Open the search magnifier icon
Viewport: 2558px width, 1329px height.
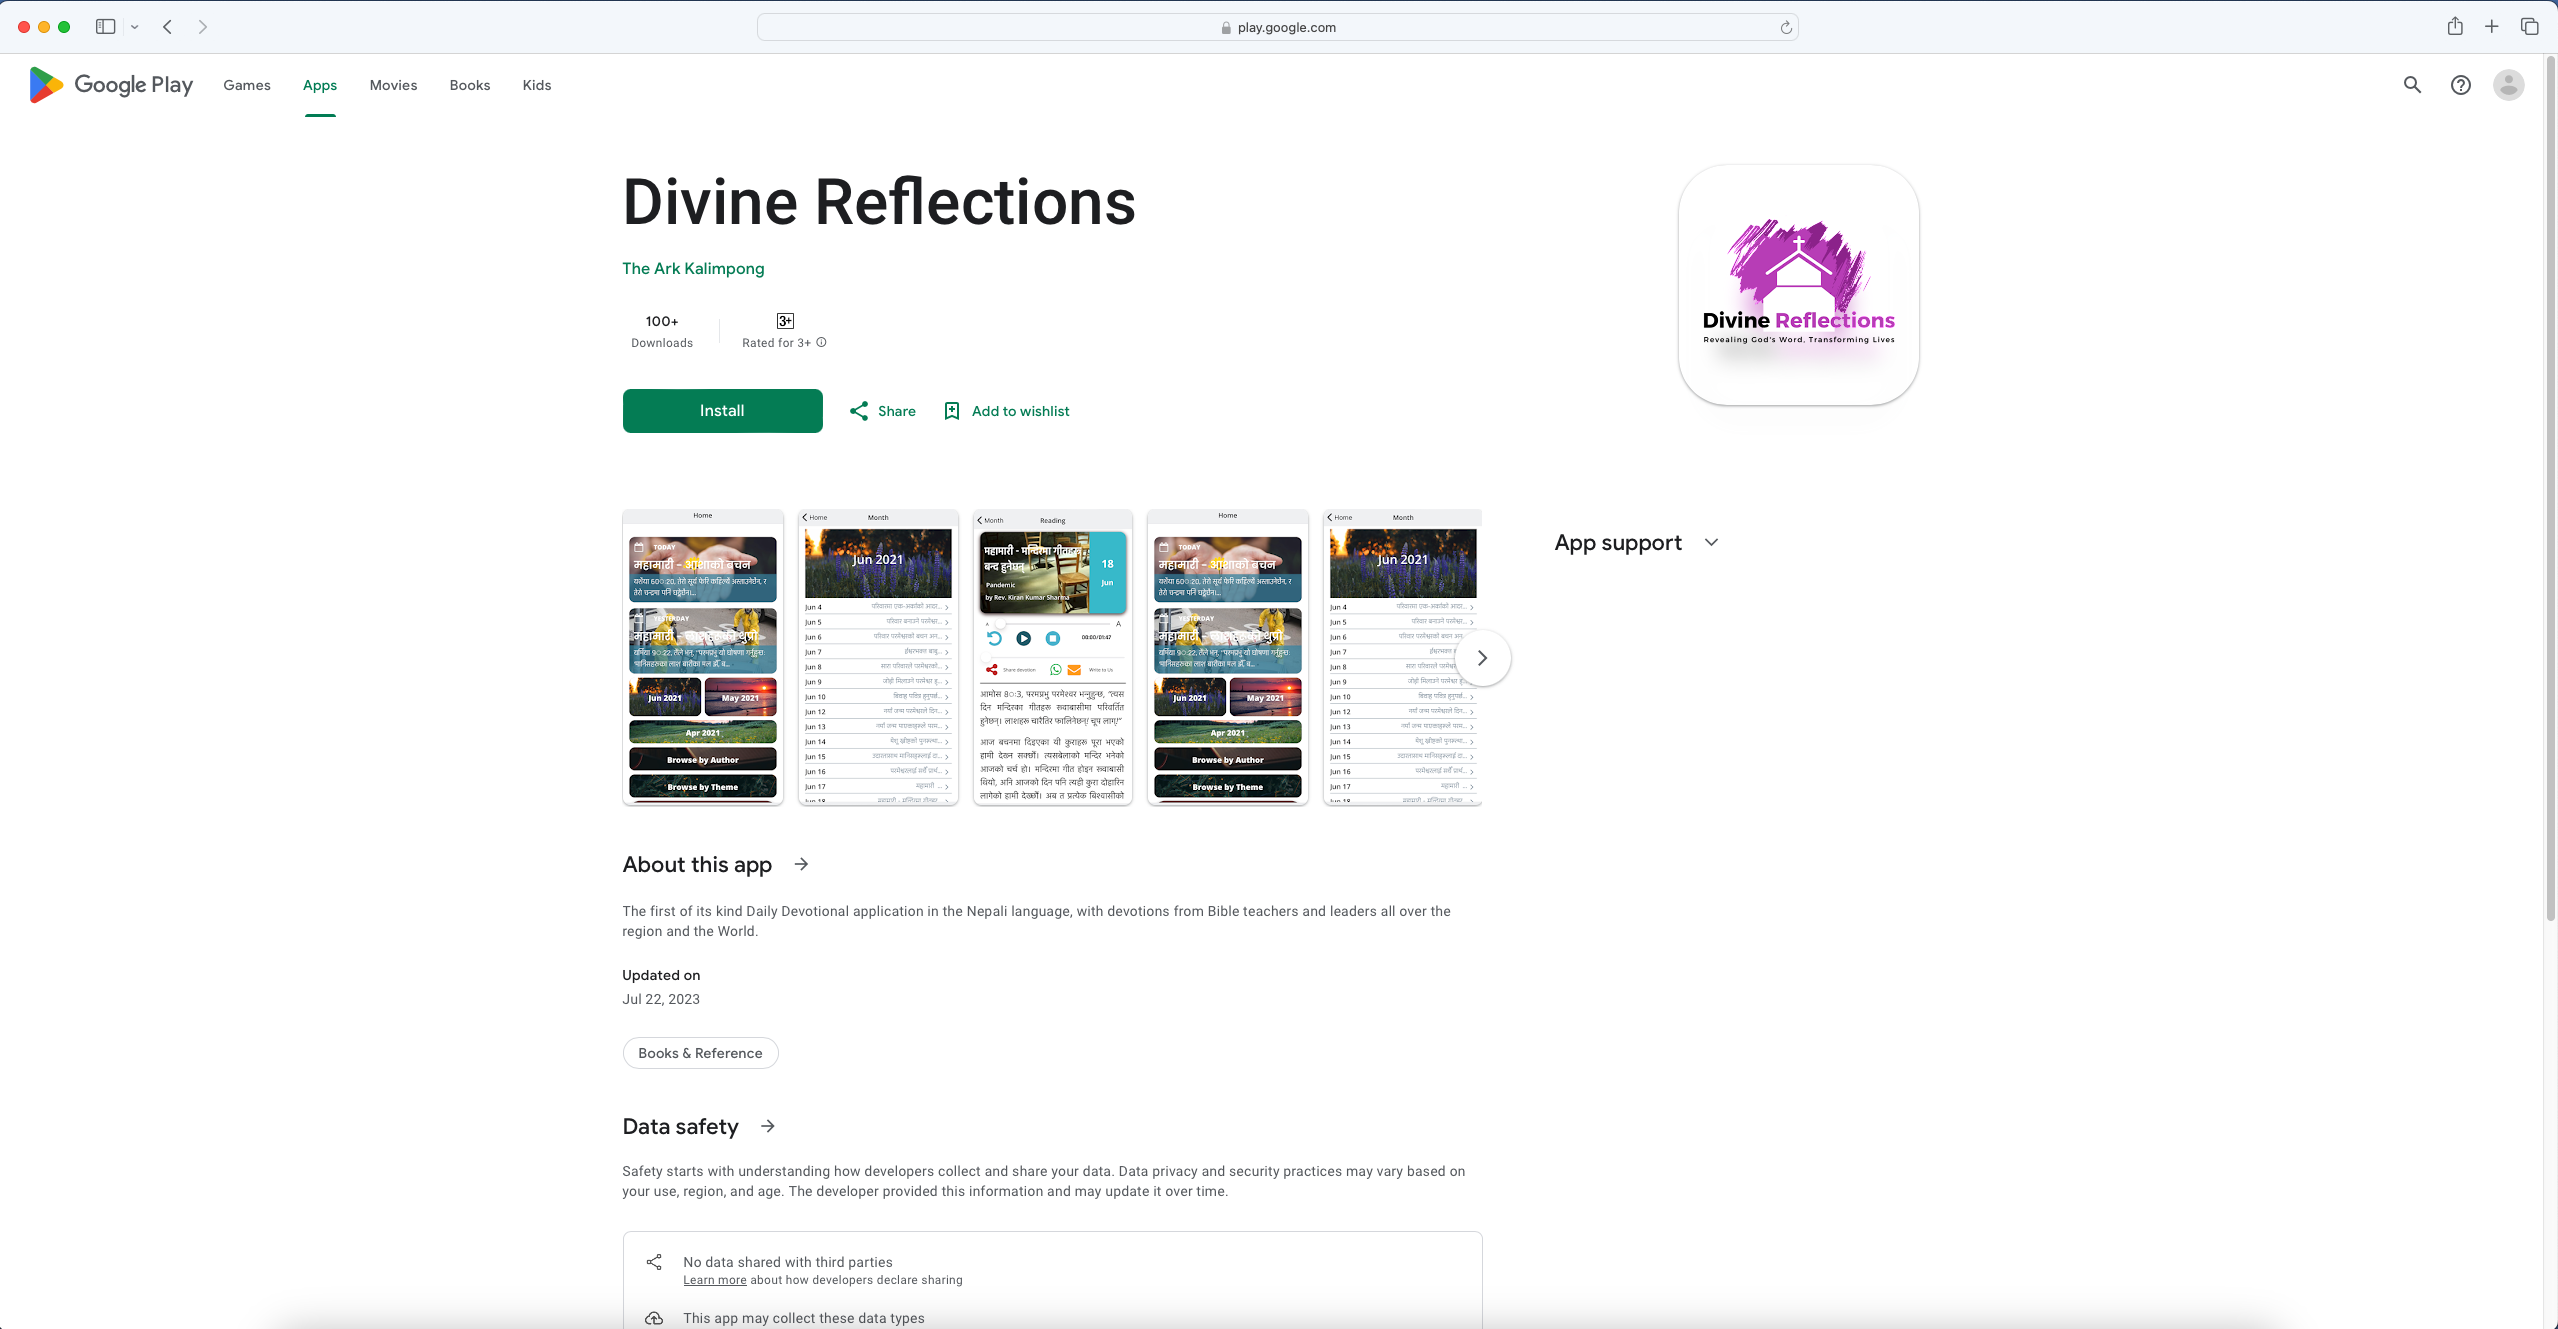coord(2412,85)
